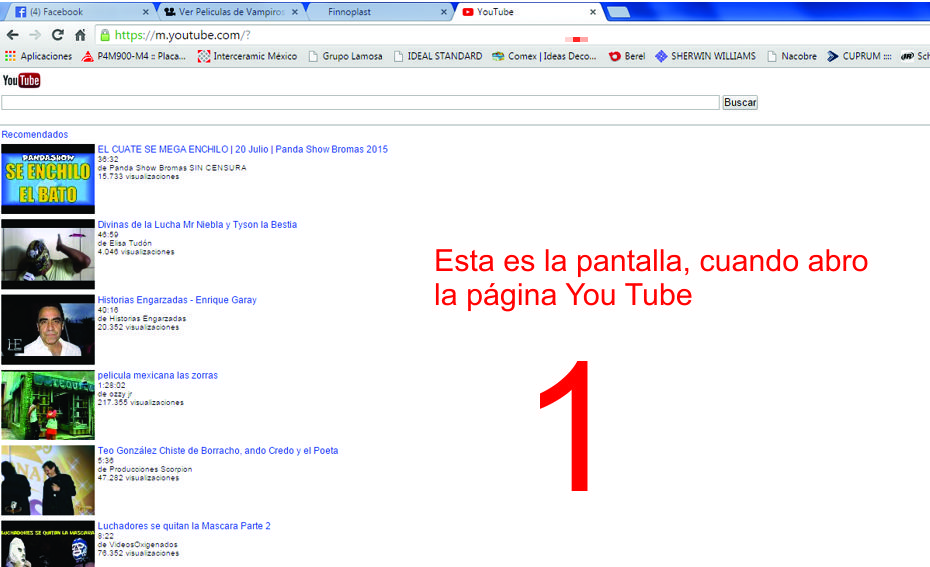Image resolution: width=930 pixels, height=567 pixels.
Task: Click 'de Historias Engarzadas' channel text
Action: (142, 318)
